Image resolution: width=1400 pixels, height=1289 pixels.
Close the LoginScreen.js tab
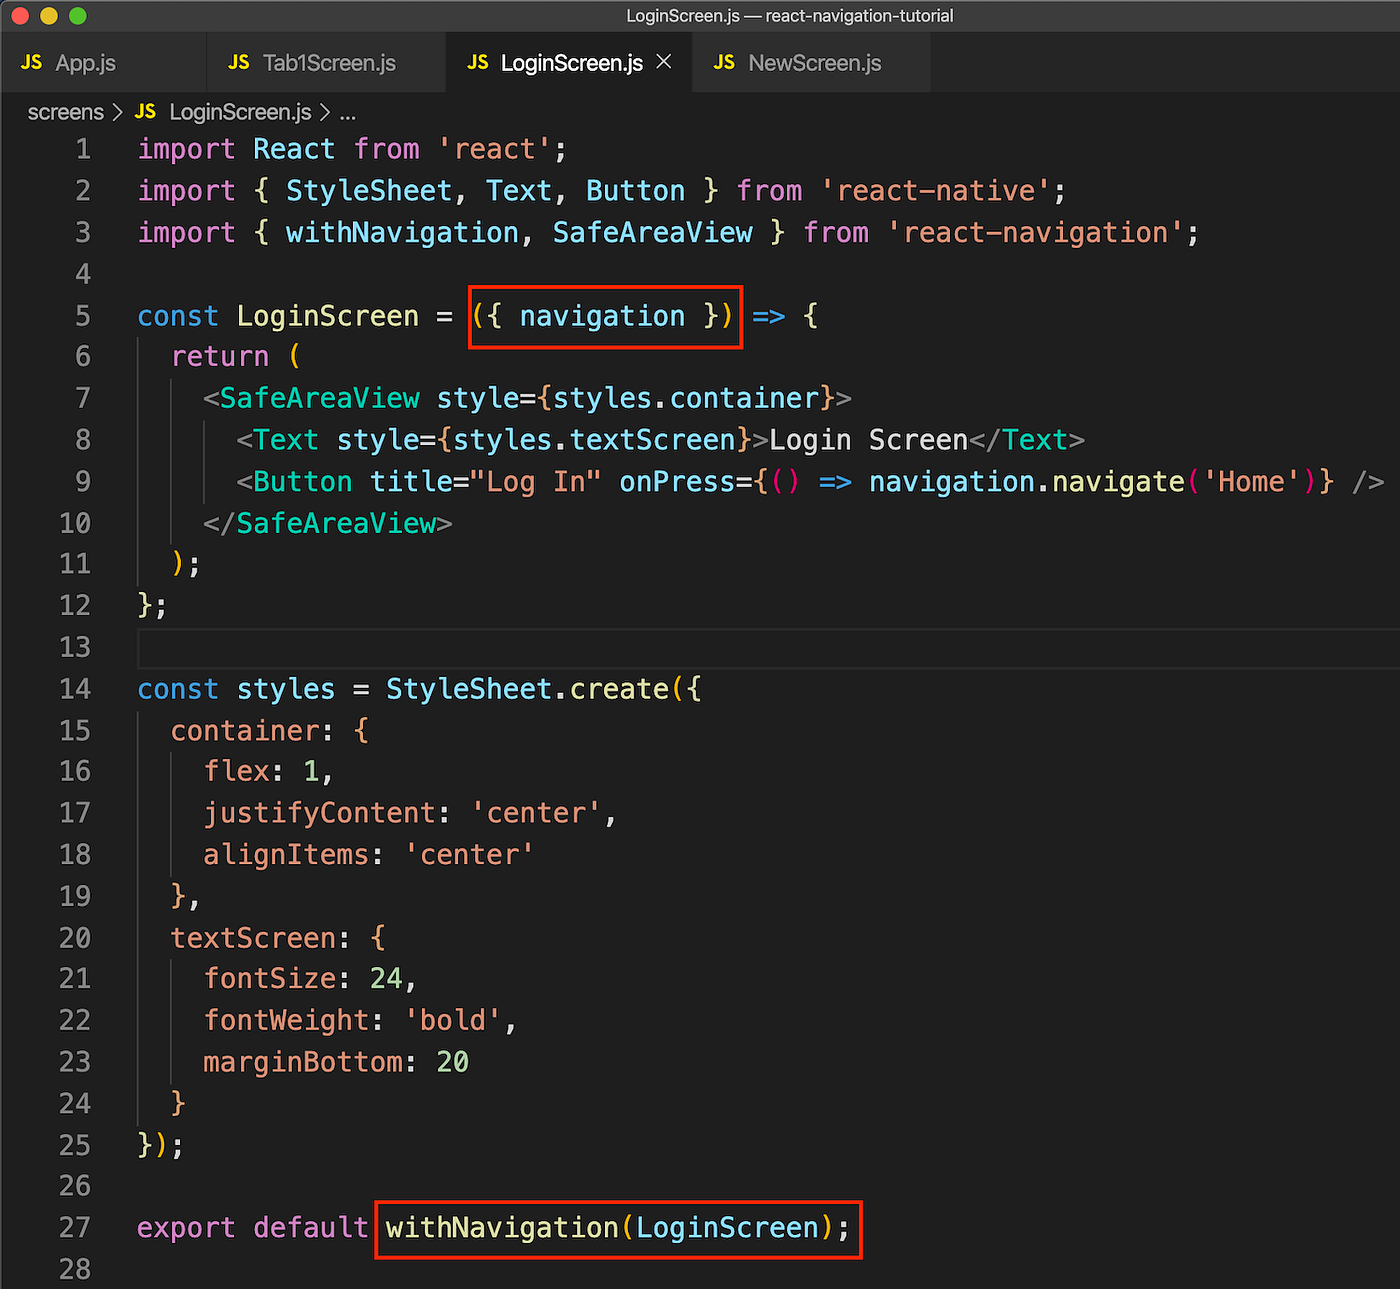coord(663,61)
